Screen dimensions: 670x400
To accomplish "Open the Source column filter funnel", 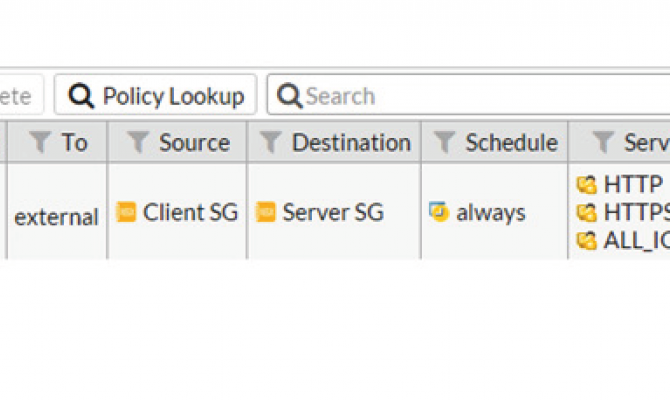I will (138, 143).
